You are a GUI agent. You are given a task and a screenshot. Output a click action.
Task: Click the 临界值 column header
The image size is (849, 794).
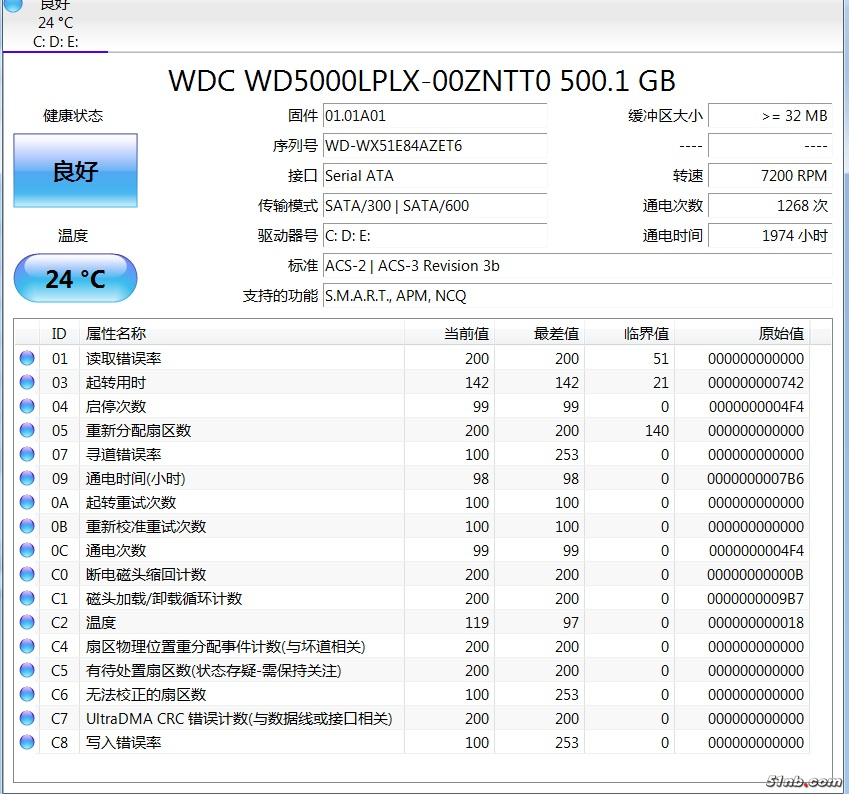(x=629, y=334)
